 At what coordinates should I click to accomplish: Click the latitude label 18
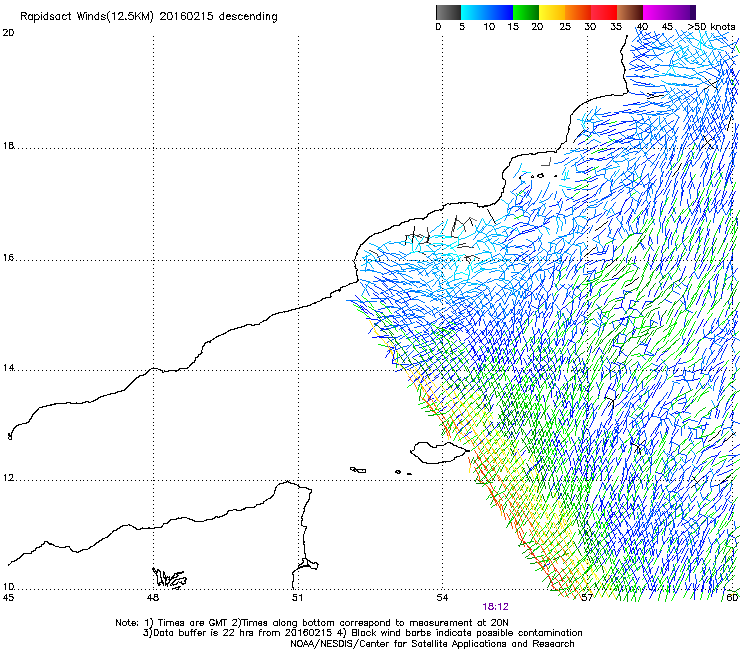[x=8, y=146]
